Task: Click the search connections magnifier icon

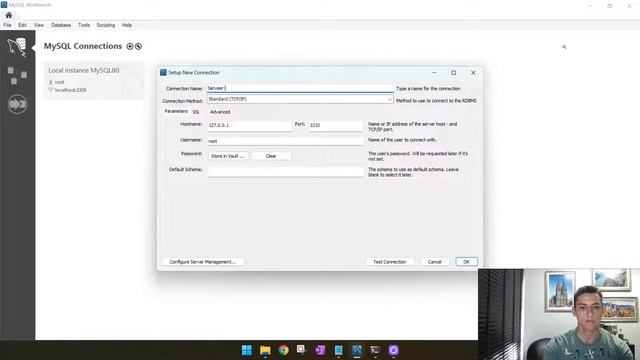Action: (x=564, y=47)
